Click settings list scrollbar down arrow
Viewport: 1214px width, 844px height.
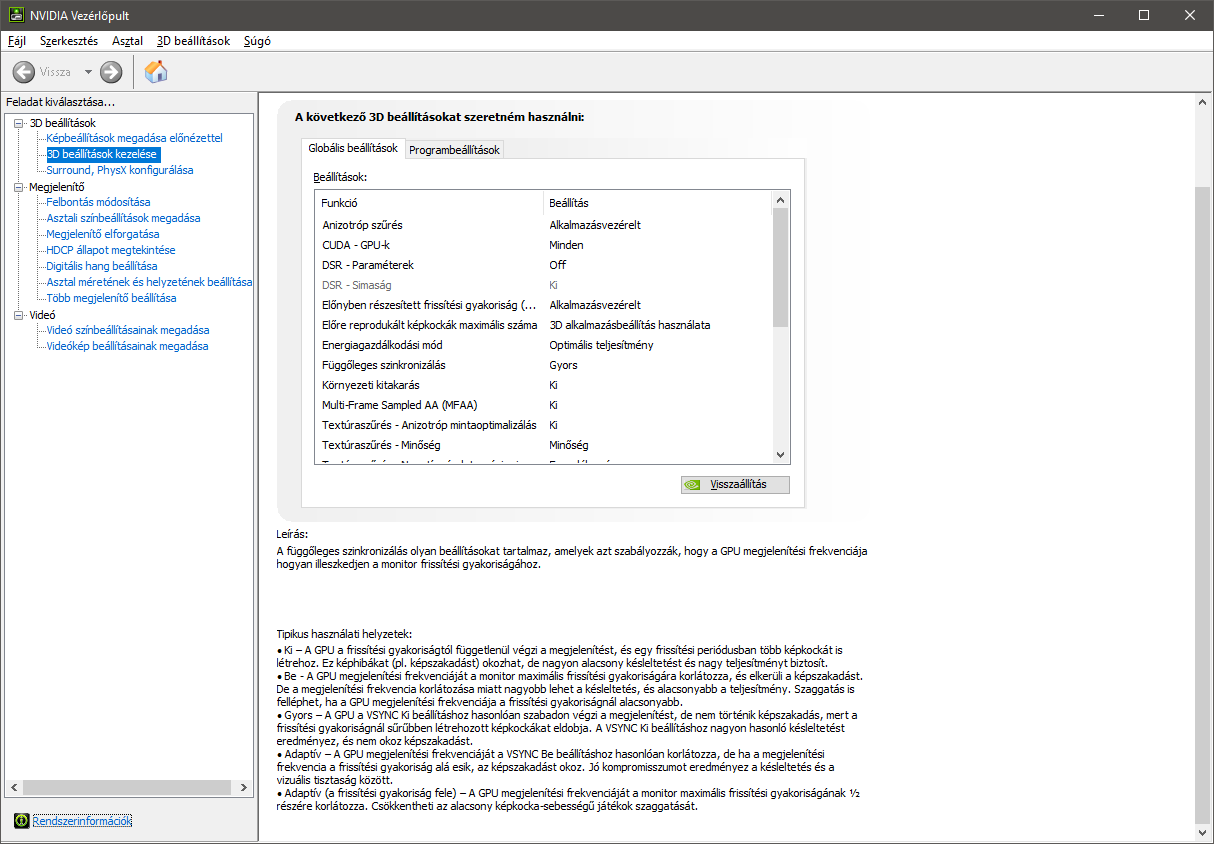pos(781,456)
